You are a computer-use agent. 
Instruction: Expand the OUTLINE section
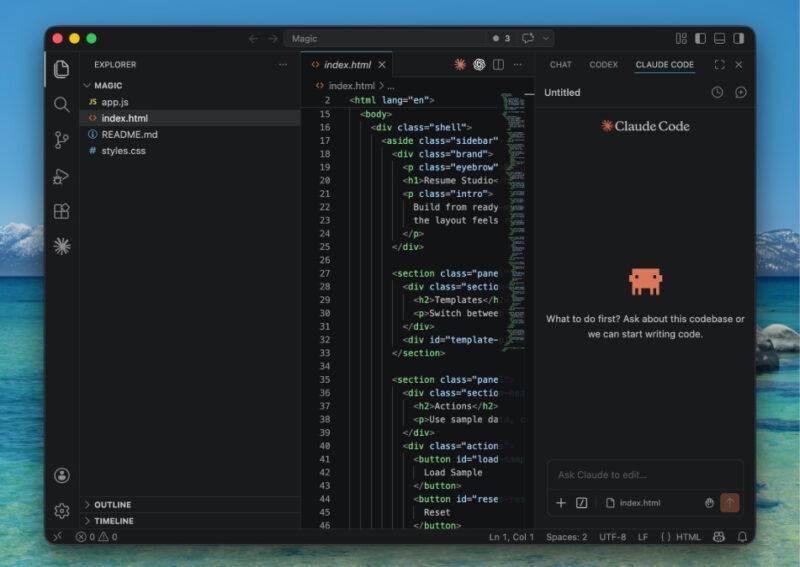pyautogui.click(x=112, y=505)
